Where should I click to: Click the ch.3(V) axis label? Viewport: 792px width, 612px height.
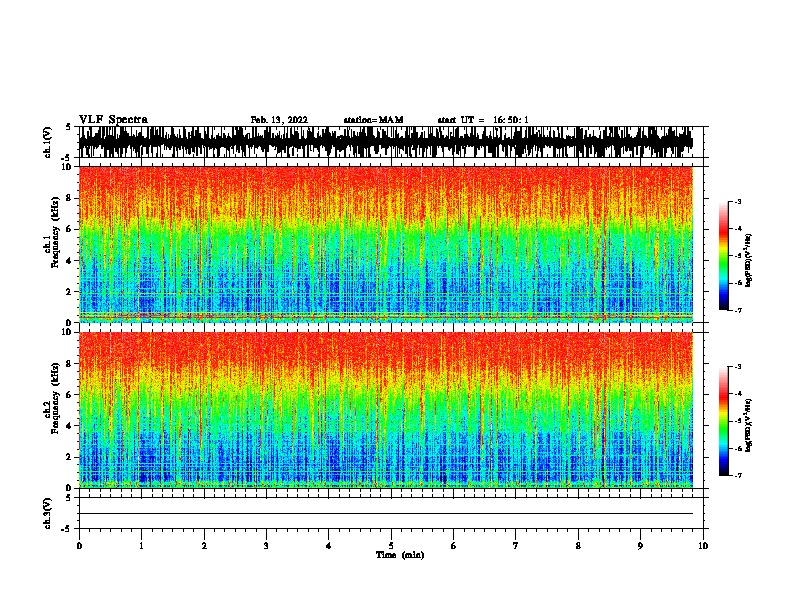click(47, 513)
